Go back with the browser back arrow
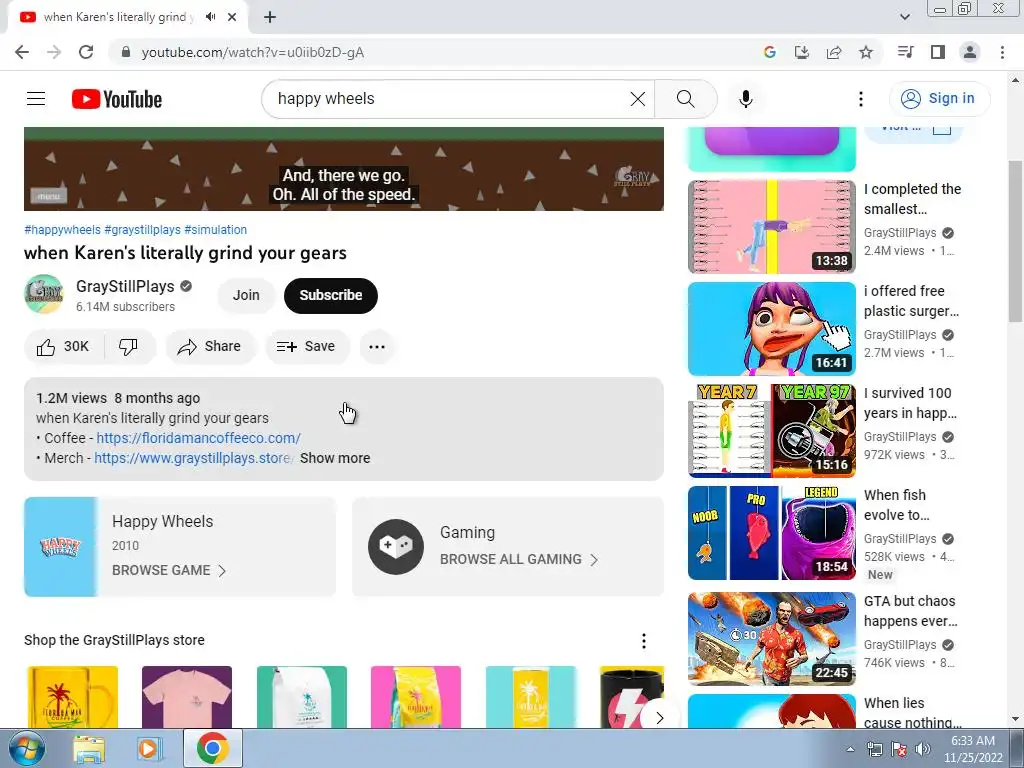Screen dimensions: 1024x768 pyautogui.click(x=22, y=52)
